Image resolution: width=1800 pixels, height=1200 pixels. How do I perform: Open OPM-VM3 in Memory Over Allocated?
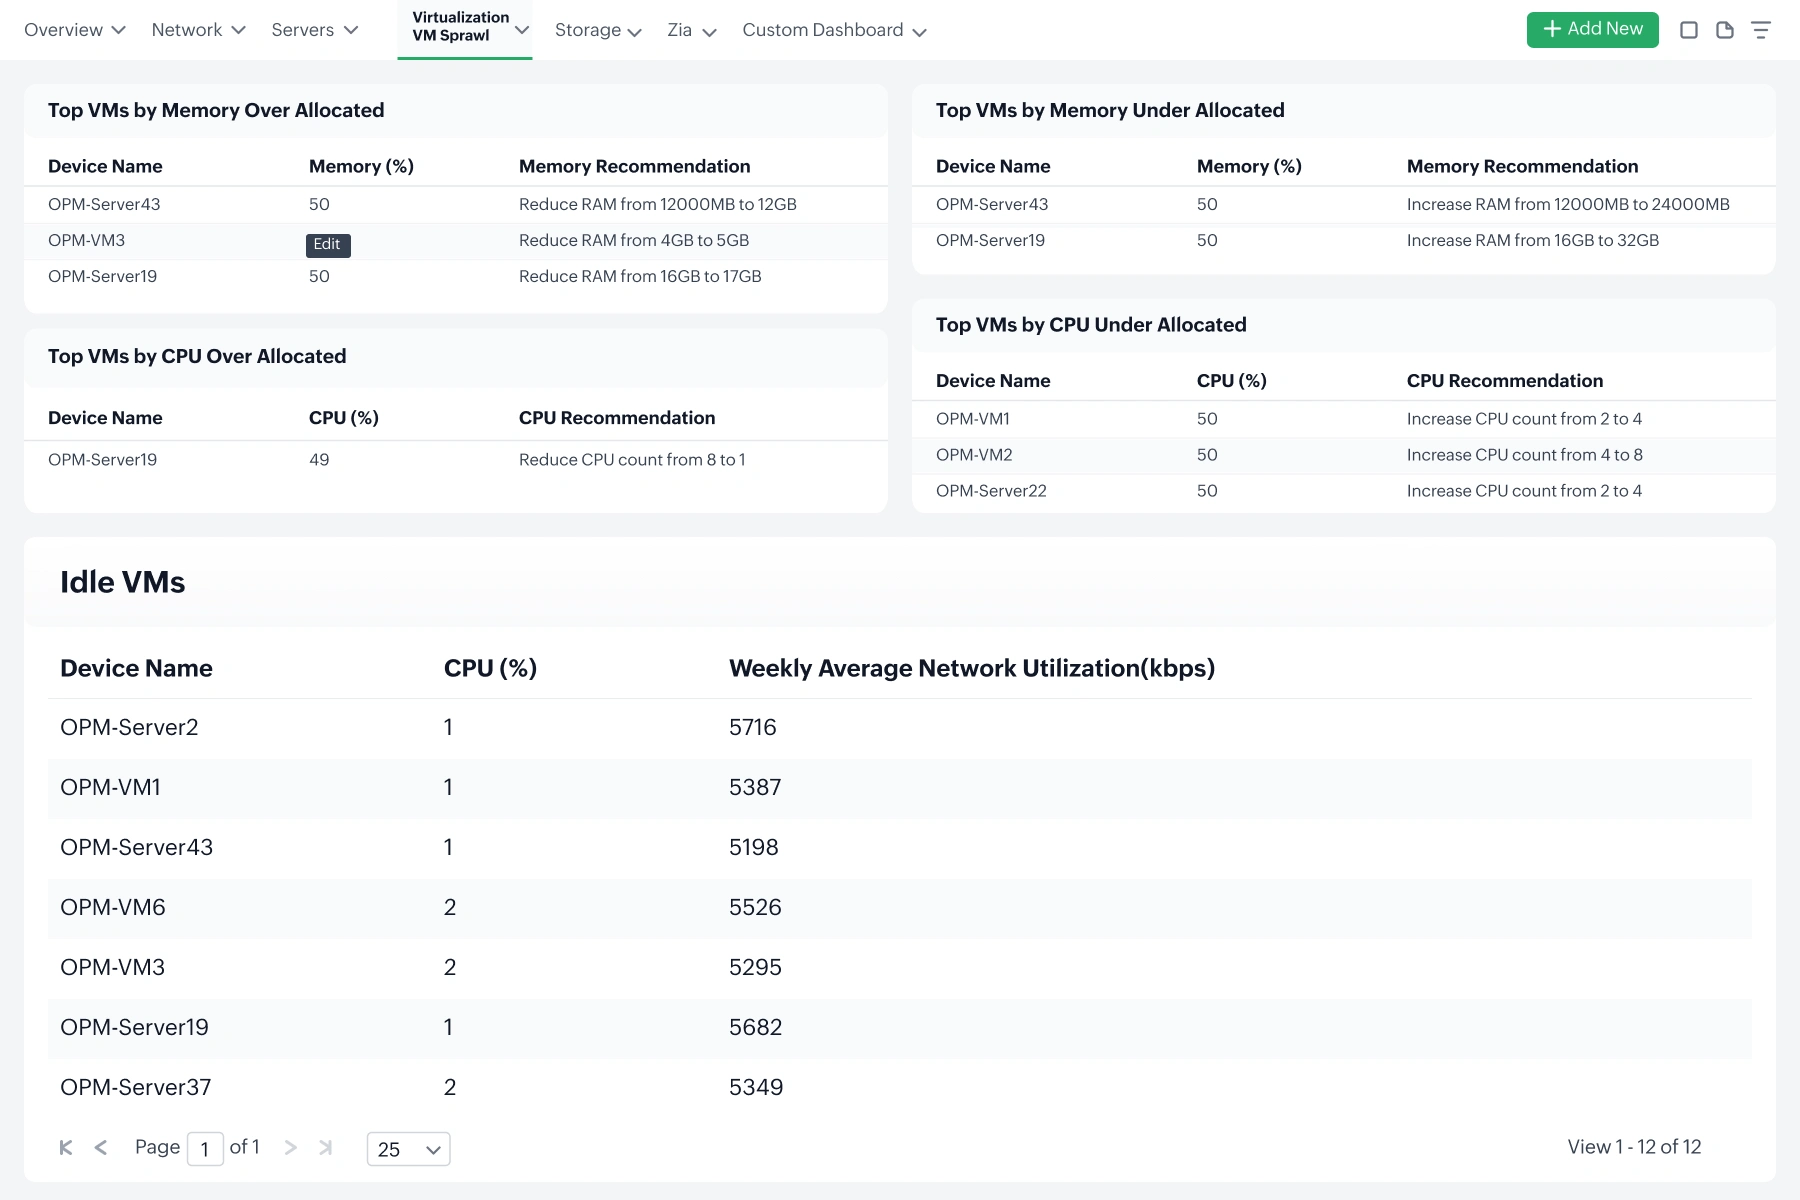coord(86,240)
